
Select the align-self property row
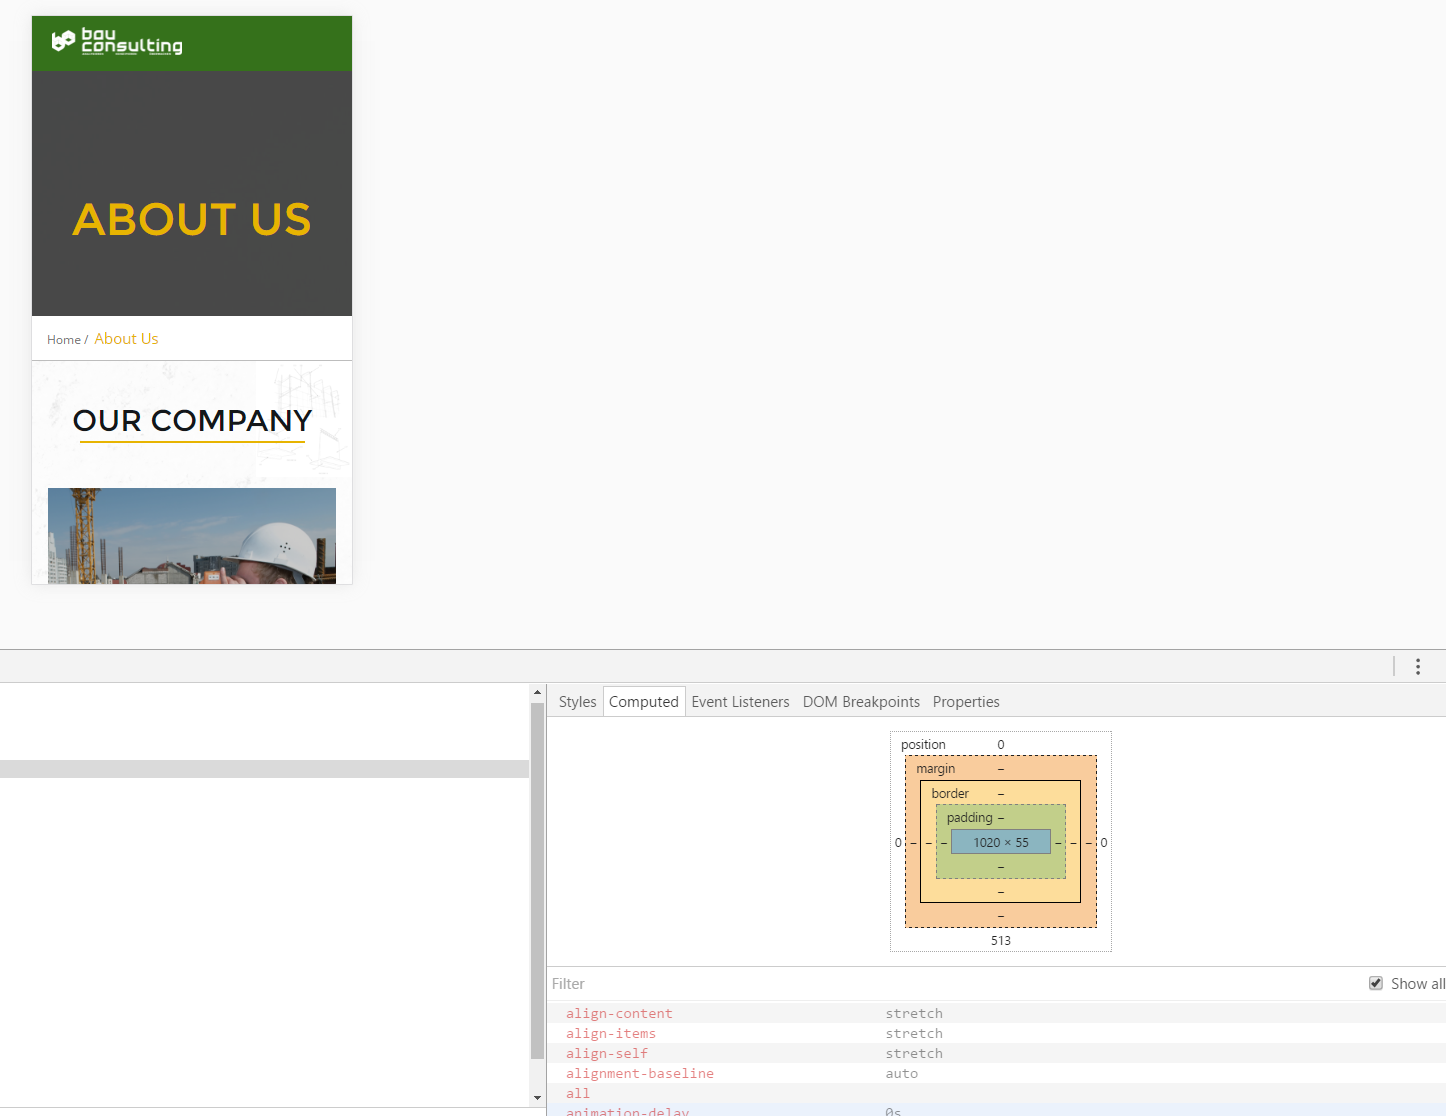996,1053
